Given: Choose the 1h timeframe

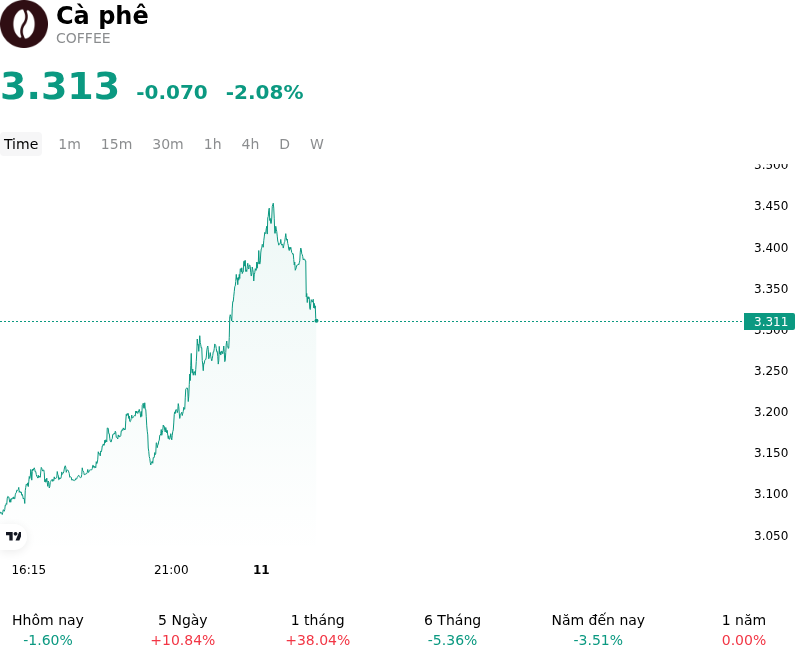Looking at the screenshot, I should 213,144.
